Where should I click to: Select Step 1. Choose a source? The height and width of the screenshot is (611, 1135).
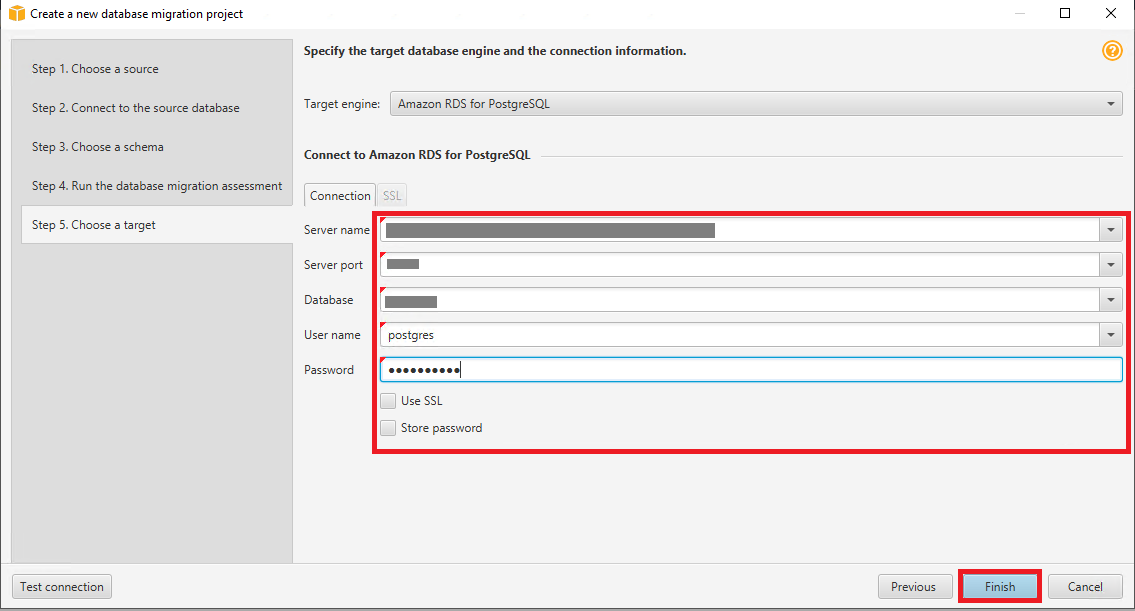(95, 69)
